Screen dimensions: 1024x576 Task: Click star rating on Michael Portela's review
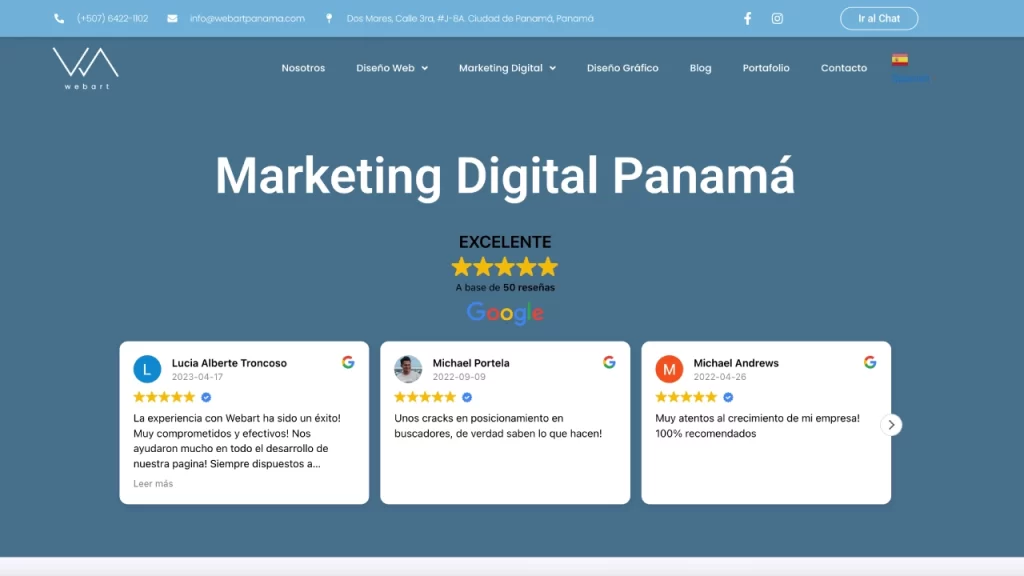425,397
